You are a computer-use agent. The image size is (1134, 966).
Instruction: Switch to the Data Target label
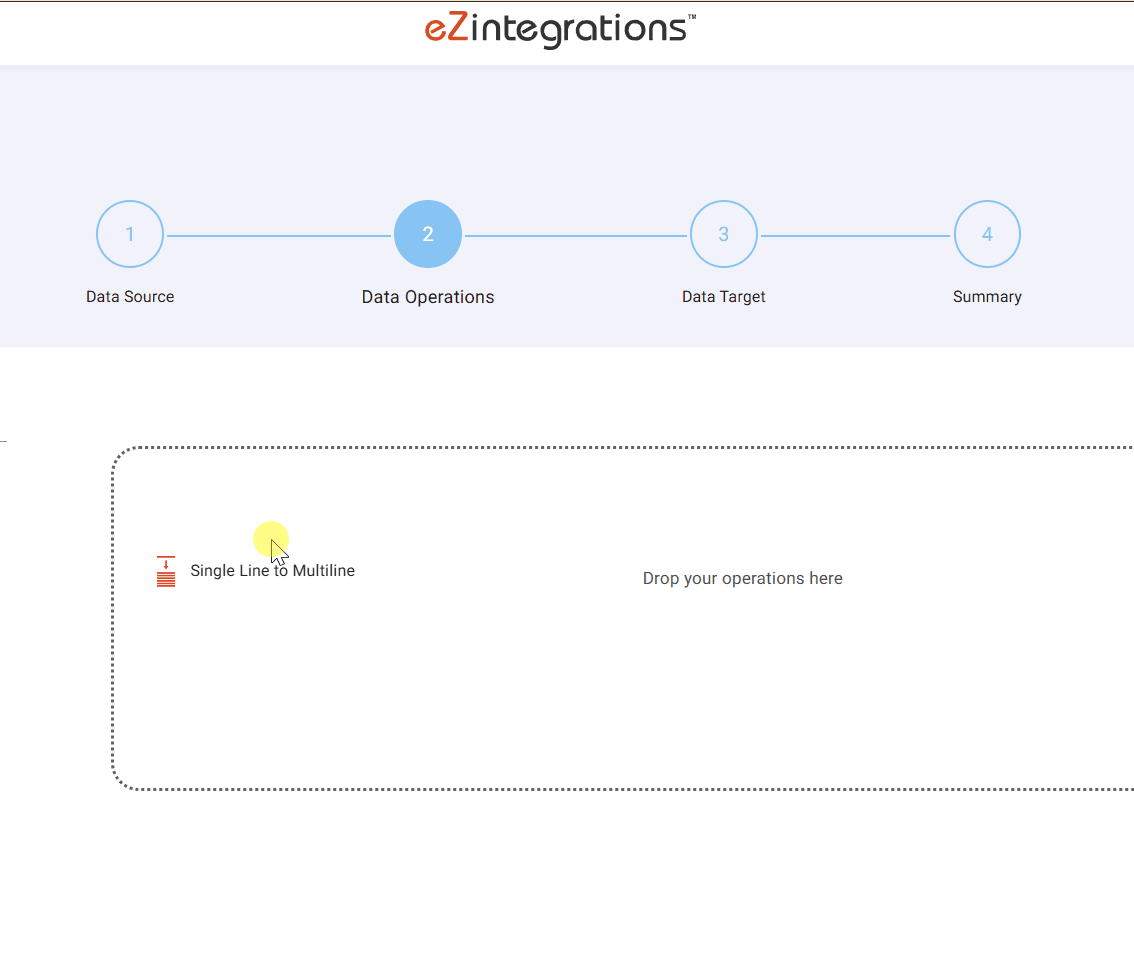(x=723, y=297)
